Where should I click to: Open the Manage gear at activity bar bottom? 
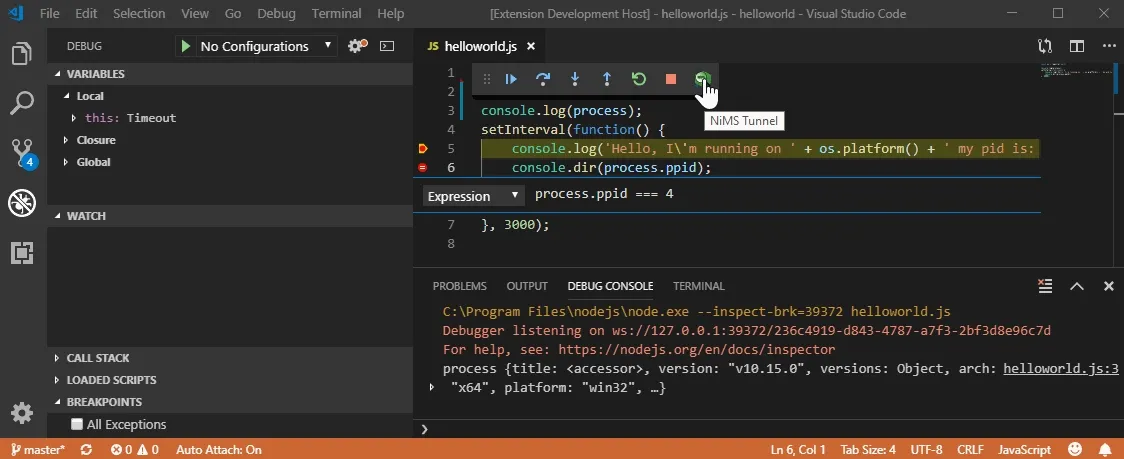(22, 413)
